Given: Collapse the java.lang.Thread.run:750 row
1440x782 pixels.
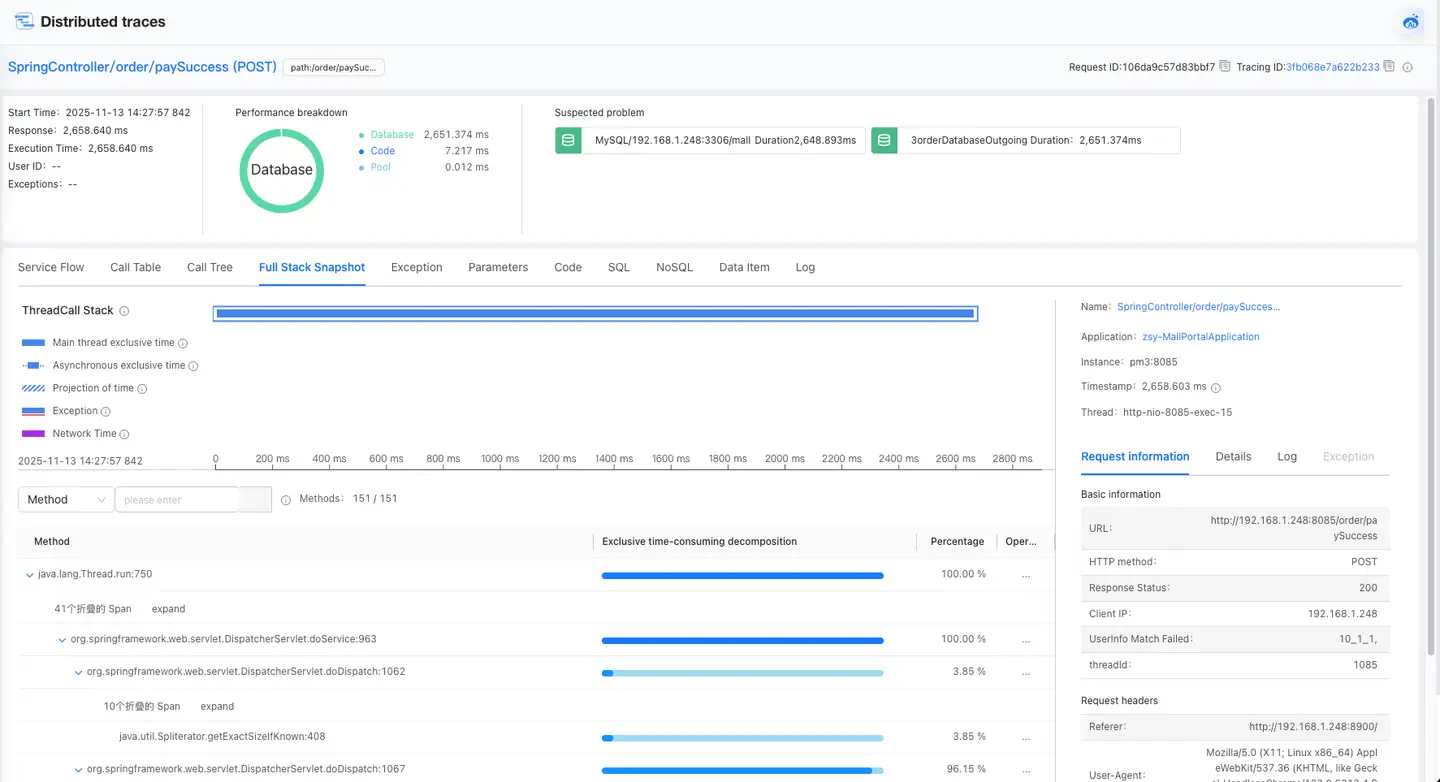Looking at the screenshot, I should tap(29, 575).
